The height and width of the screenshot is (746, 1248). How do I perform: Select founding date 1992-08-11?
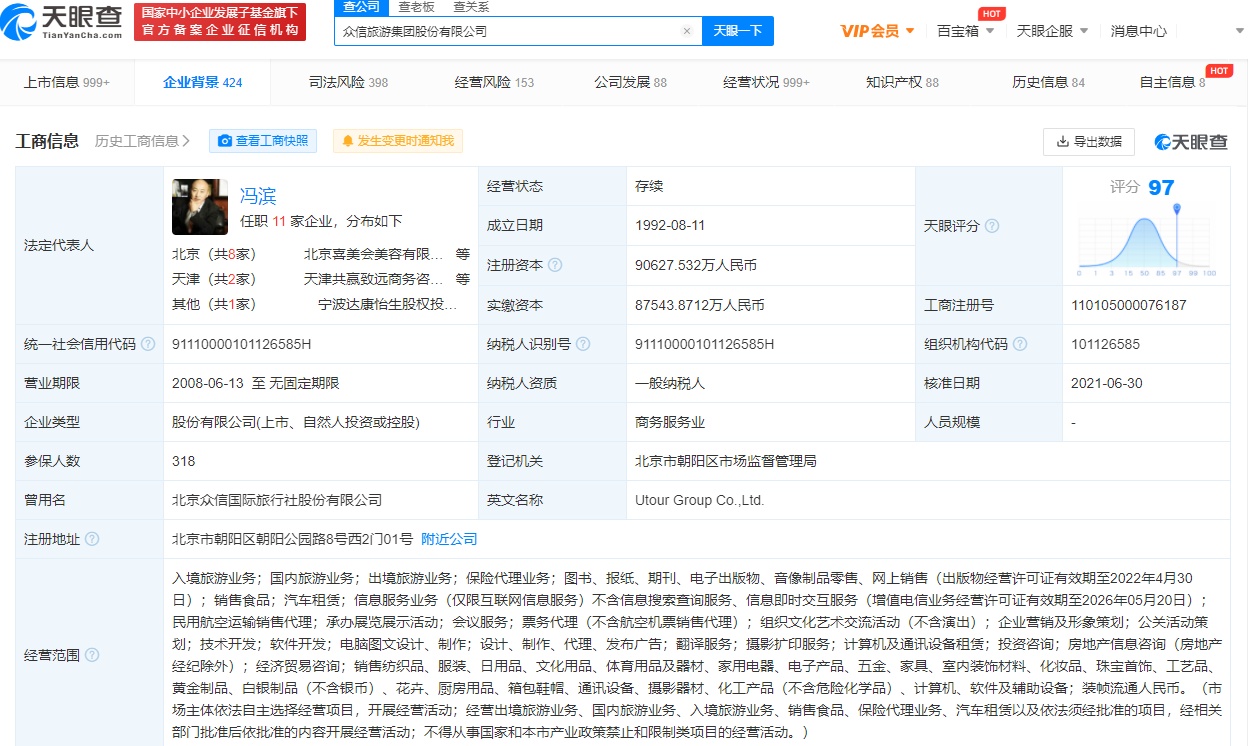coord(671,226)
